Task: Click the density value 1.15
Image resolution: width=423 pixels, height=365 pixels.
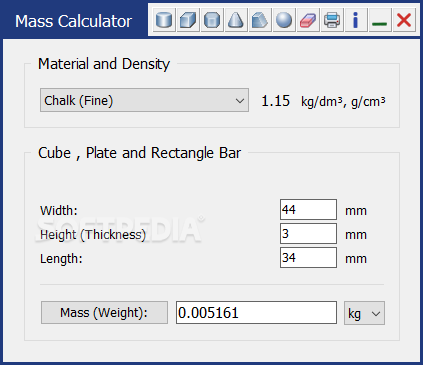Action: [276, 101]
